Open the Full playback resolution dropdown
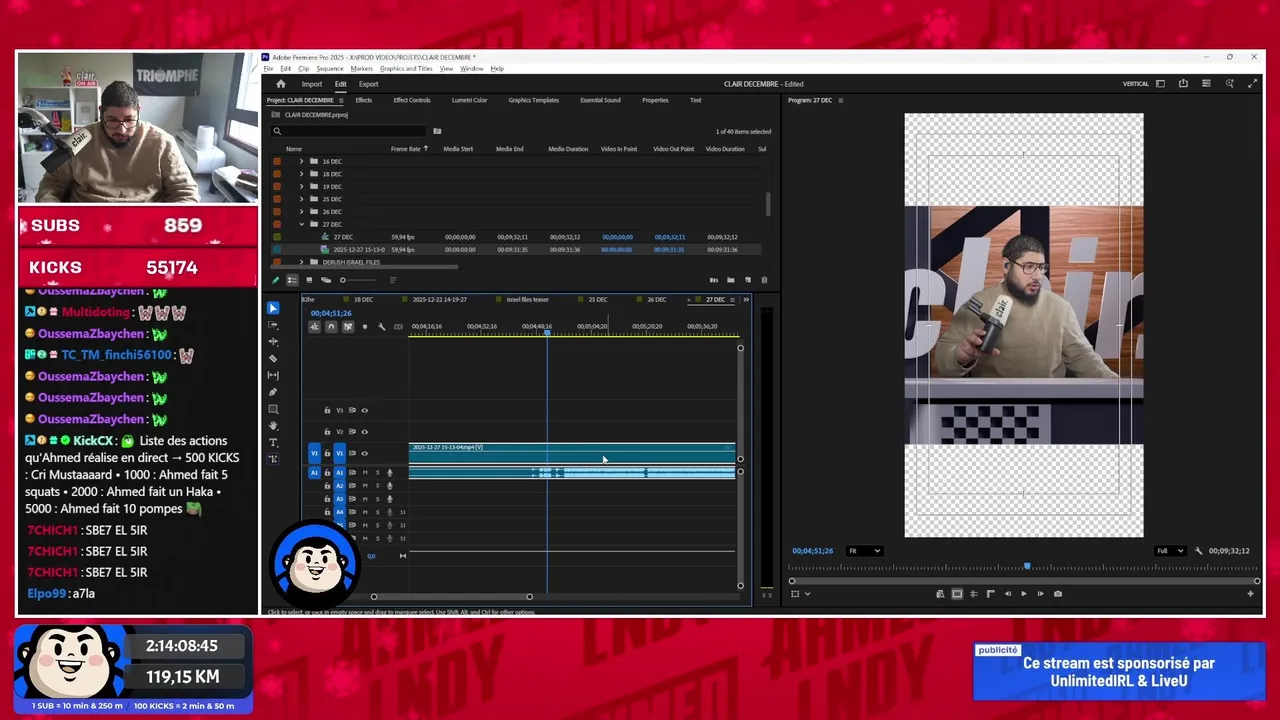This screenshot has height=720, width=1280. (x=1170, y=551)
